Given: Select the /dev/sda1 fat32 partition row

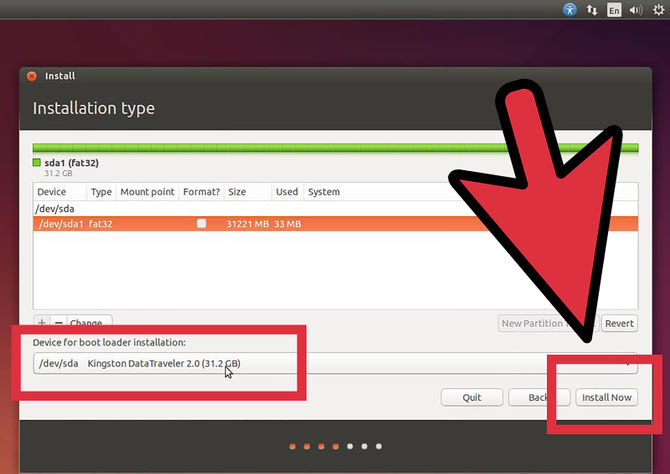Looking at the screenshot, I should pos(335,224).
